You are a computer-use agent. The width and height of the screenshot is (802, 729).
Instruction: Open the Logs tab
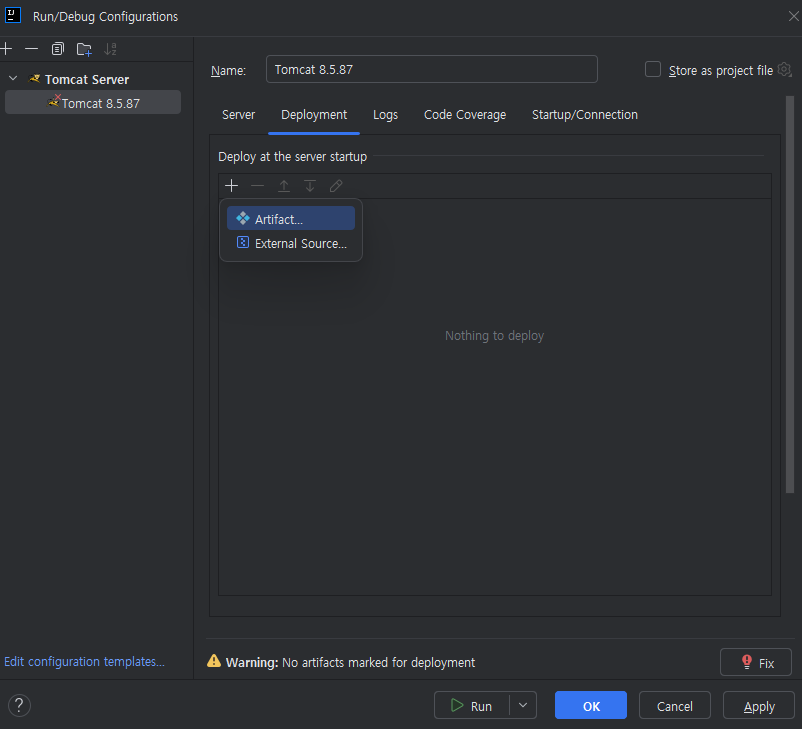[385, 115]
